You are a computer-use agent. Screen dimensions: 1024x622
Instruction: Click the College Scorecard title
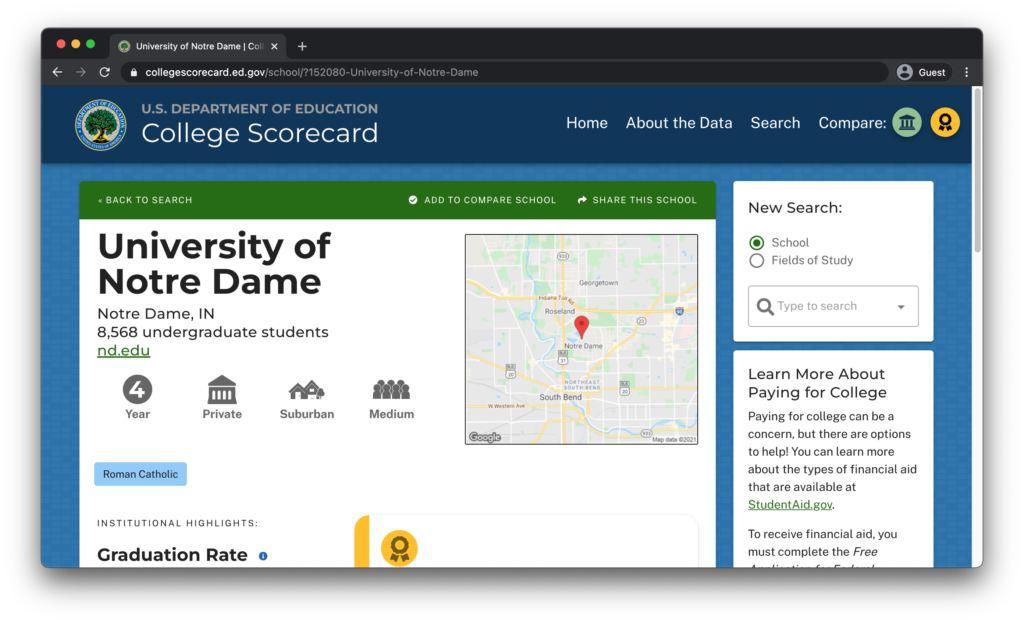(x=260, y=133)
